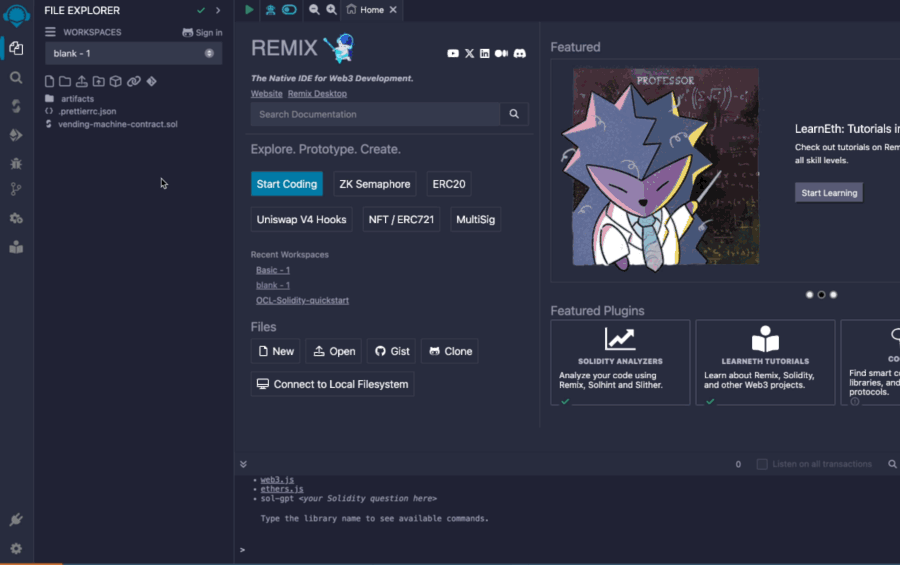Image resolution: width=900 pixels, height=565 pixels.
Task: Open the OCL-Solidity-quickstart recent workspace link
Action: tap(302, 300)
